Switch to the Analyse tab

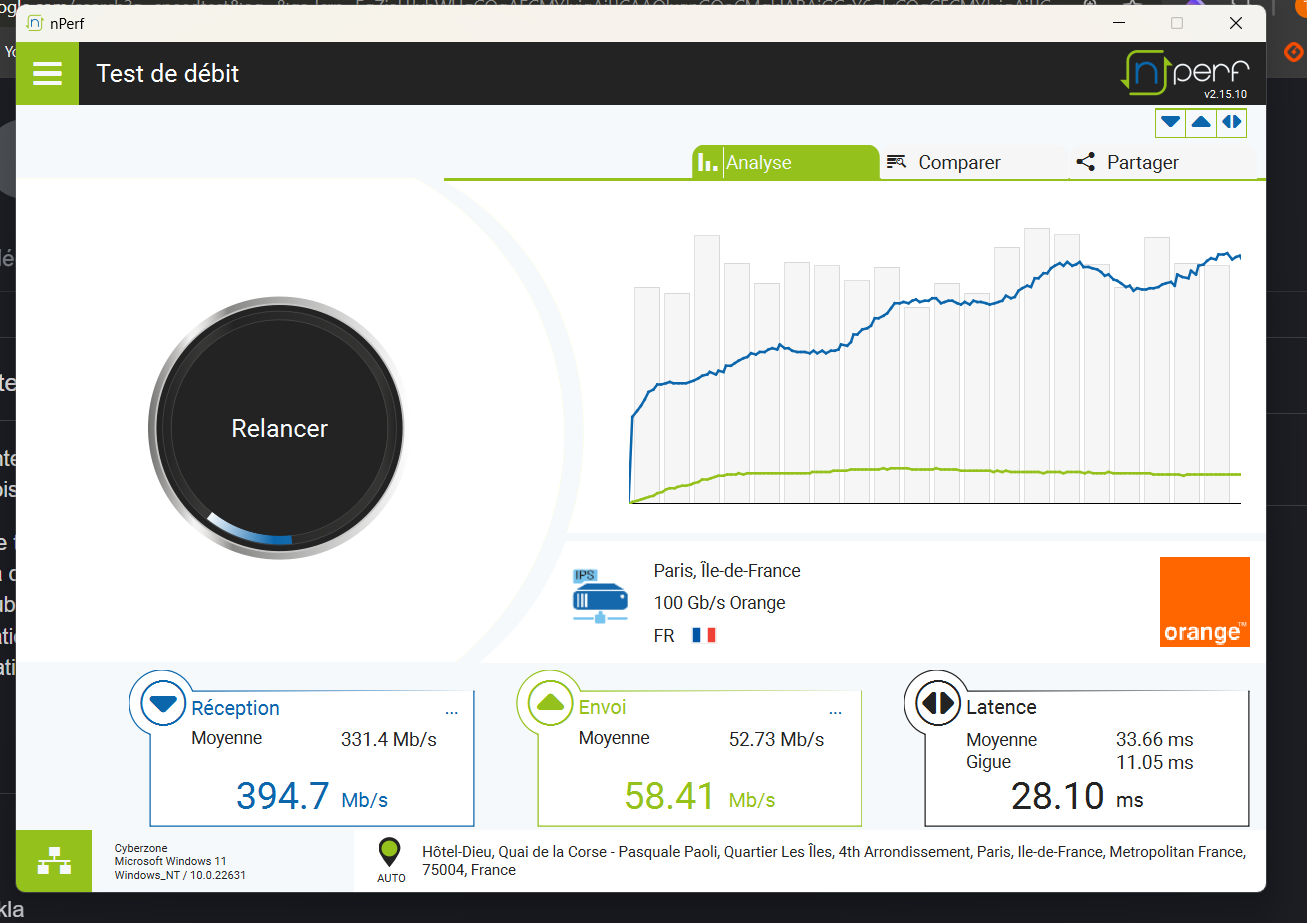coord(785,162)
